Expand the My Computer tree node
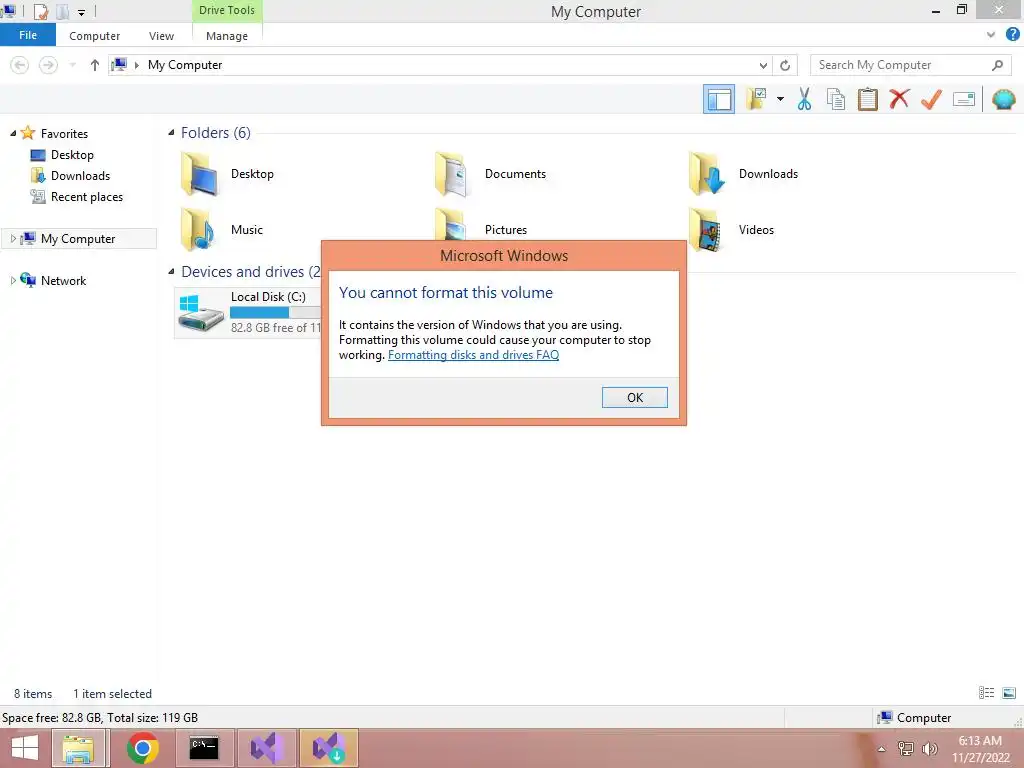1024x768 pixels. coord(13,238)
